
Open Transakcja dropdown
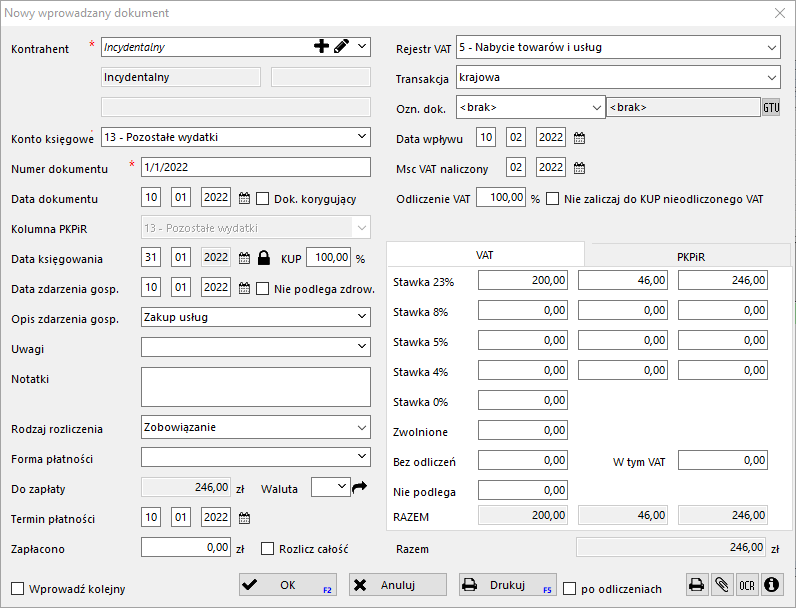[x=772, y=78]
